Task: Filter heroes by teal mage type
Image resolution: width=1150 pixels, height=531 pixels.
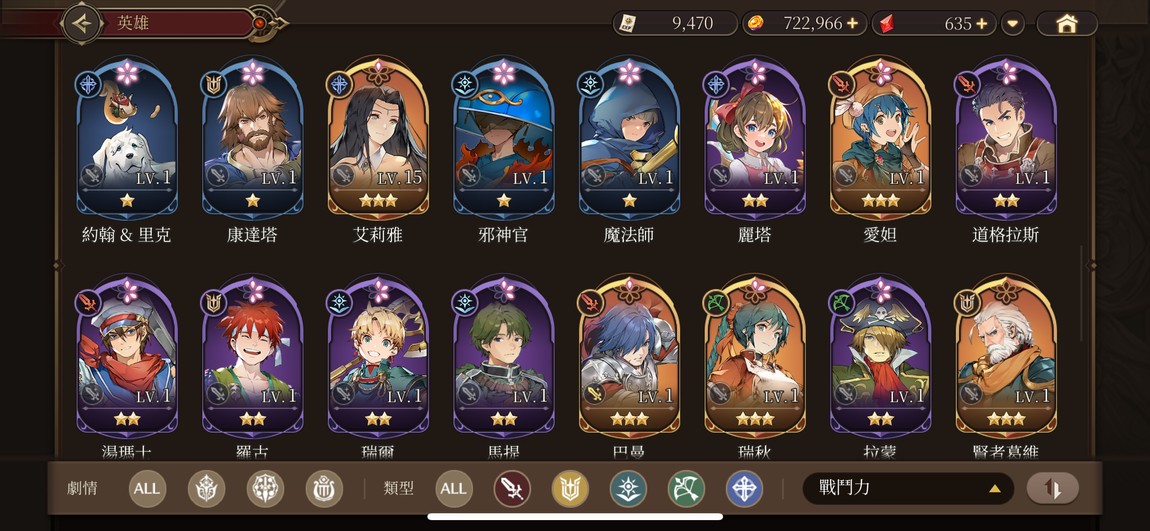Action: (x=629, y=489)
